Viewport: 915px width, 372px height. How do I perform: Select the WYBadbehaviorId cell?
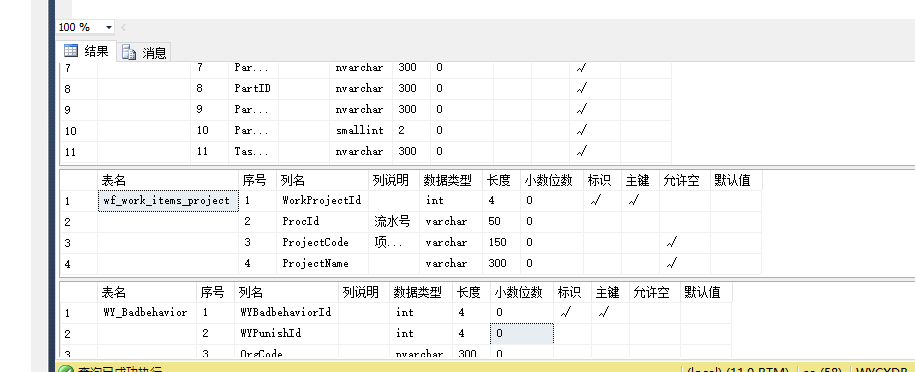(x=286, y=312)
